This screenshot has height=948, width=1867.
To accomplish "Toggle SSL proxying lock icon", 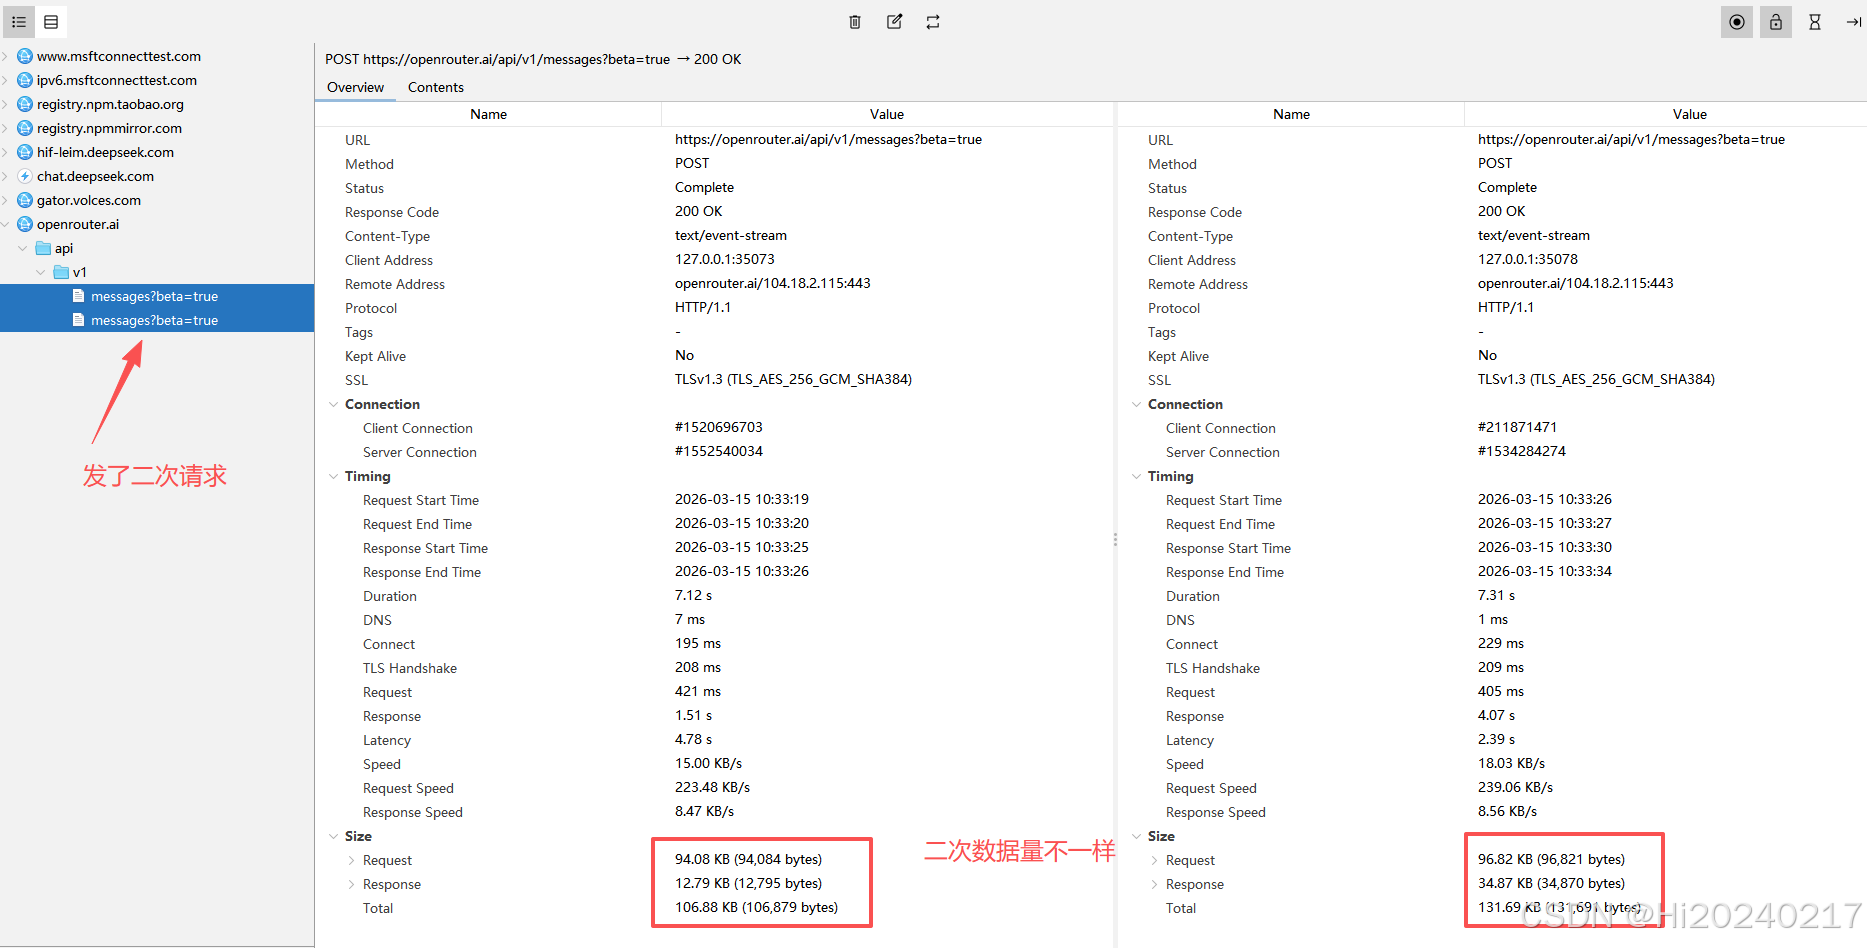I will [1776, 22].
